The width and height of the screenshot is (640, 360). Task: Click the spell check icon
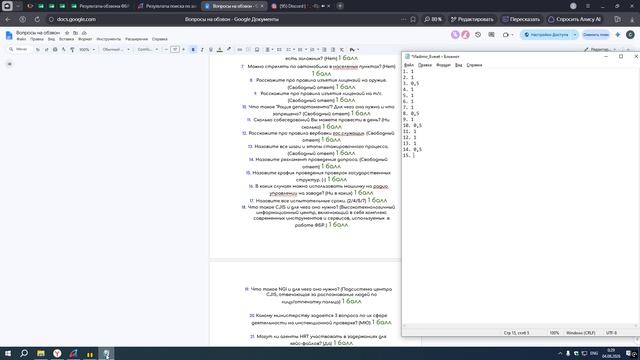[x=64, y=50]
